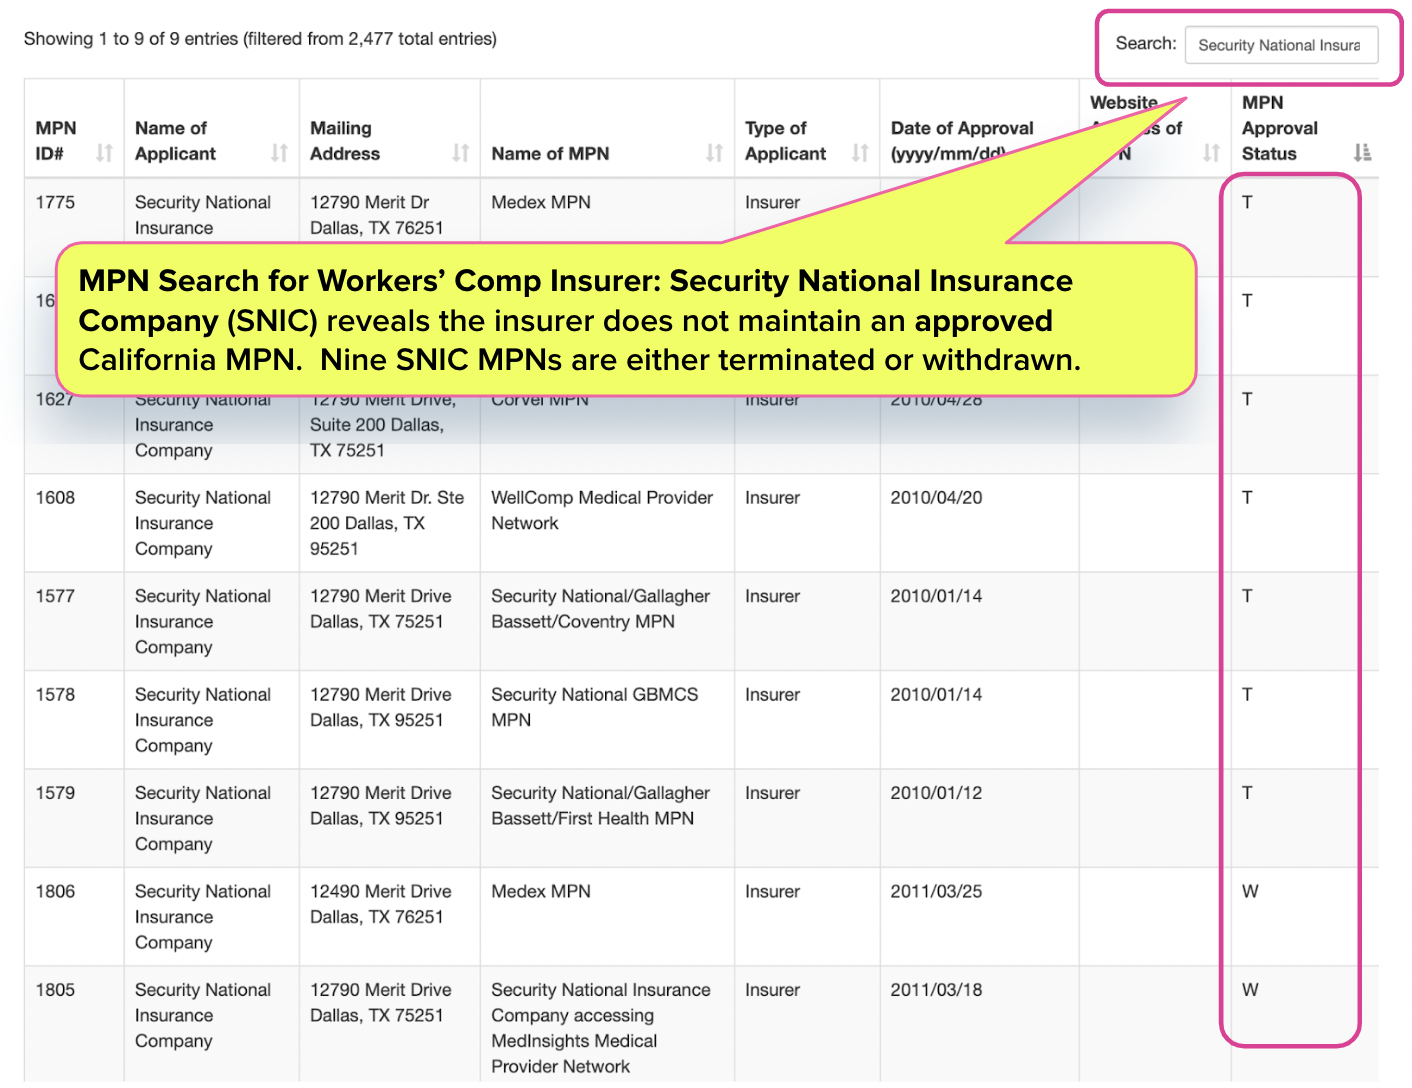The image size is (1412, 1088).
Task: Toggle MPN Approval Status sort icon
Action: [x=1362, y=153]
